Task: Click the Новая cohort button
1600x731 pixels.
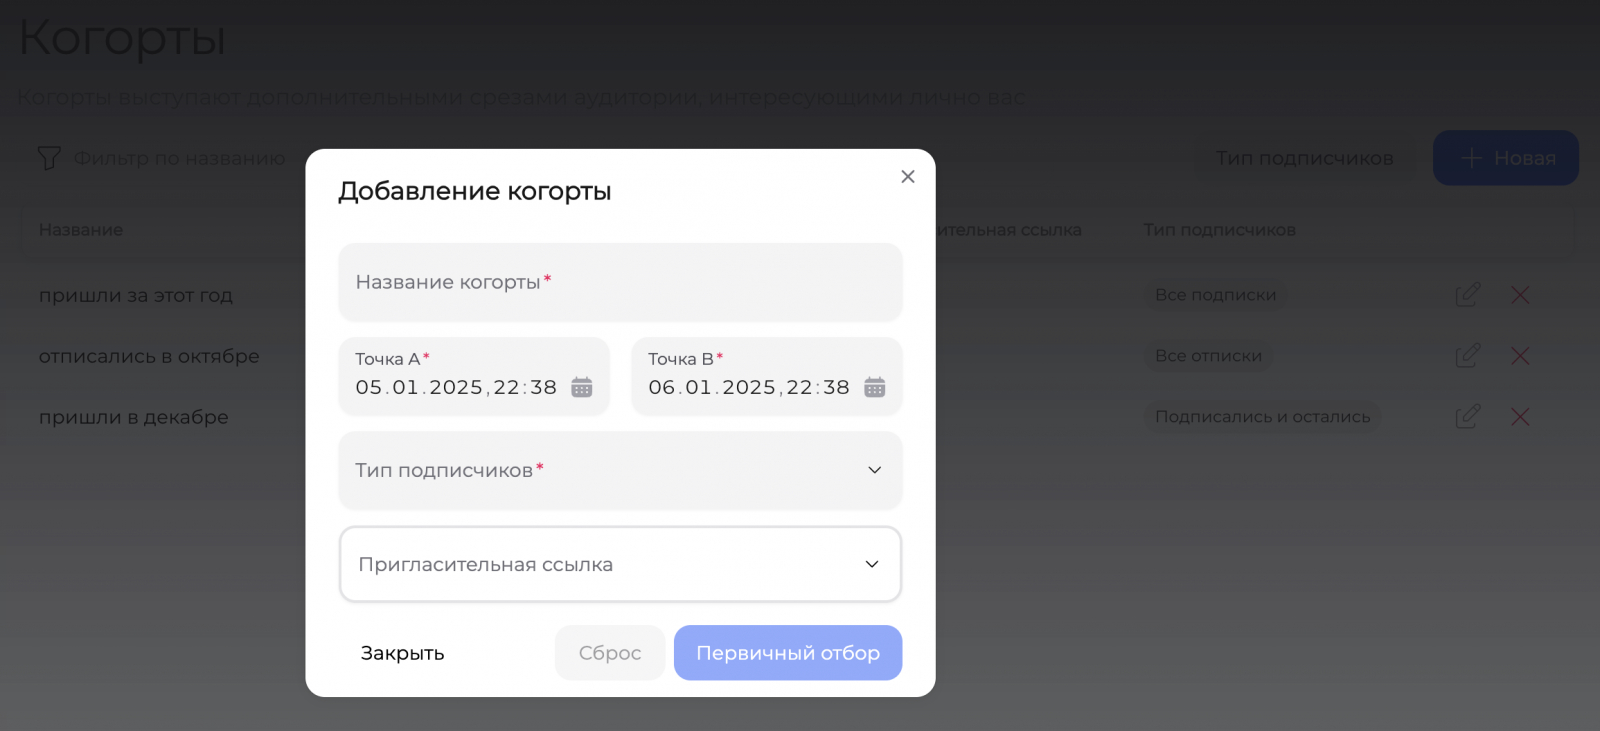Action: (x=1506, y=158)
